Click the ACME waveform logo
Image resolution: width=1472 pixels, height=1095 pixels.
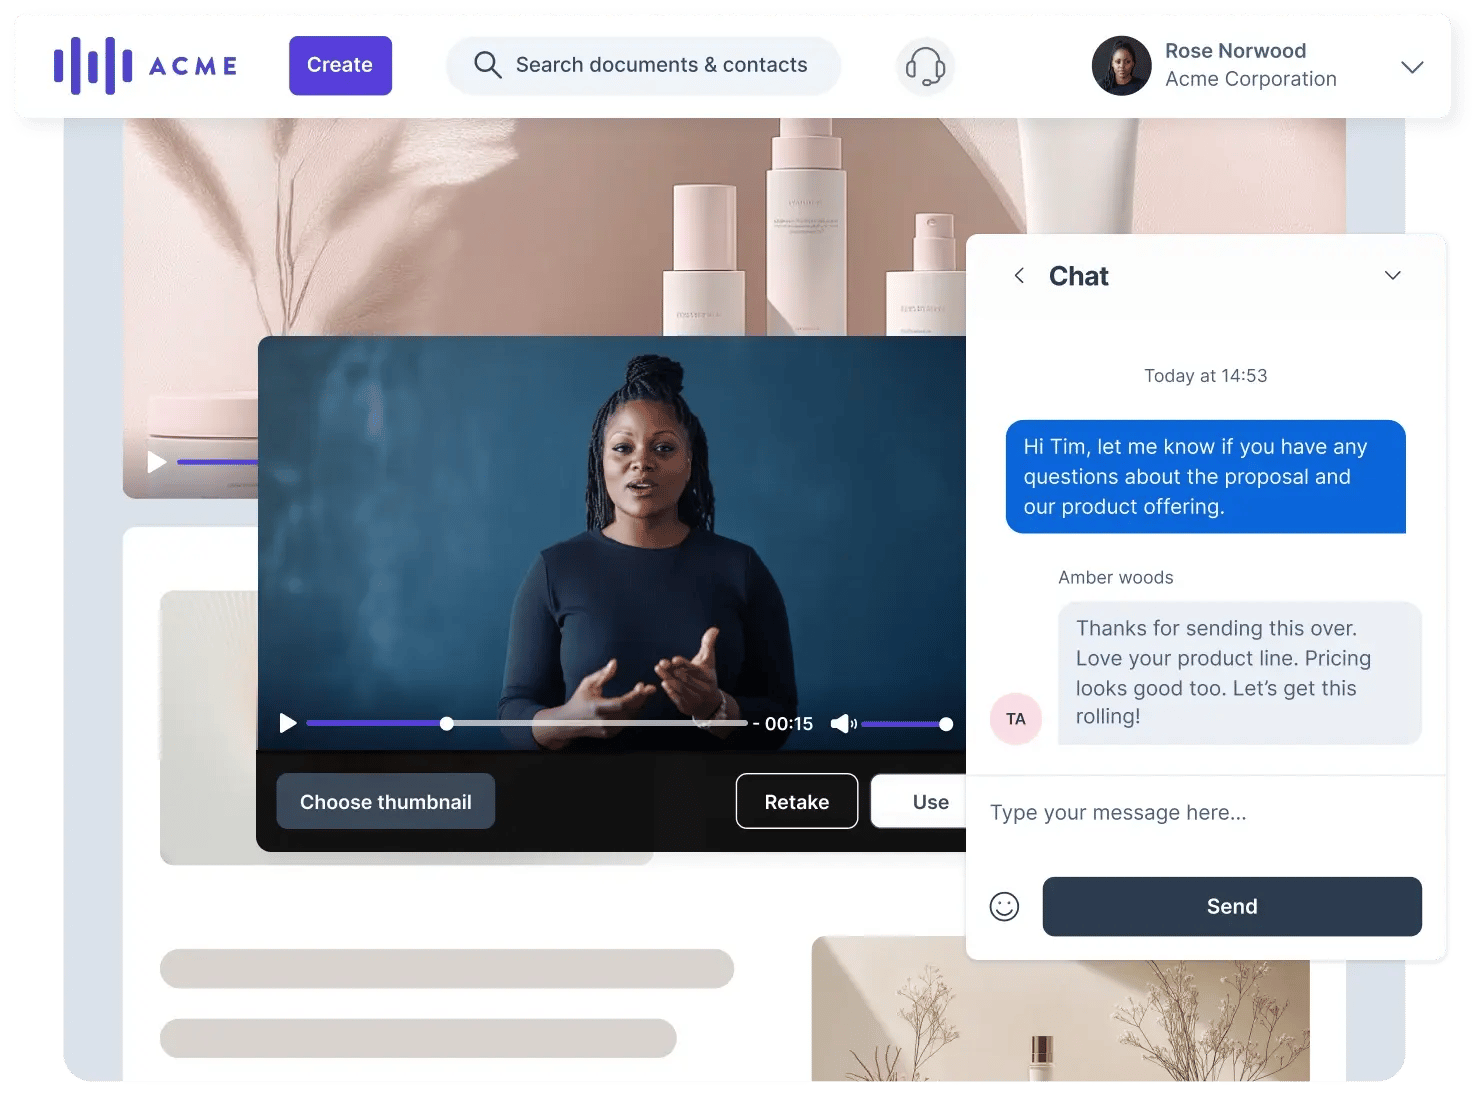tap(93, 66)
